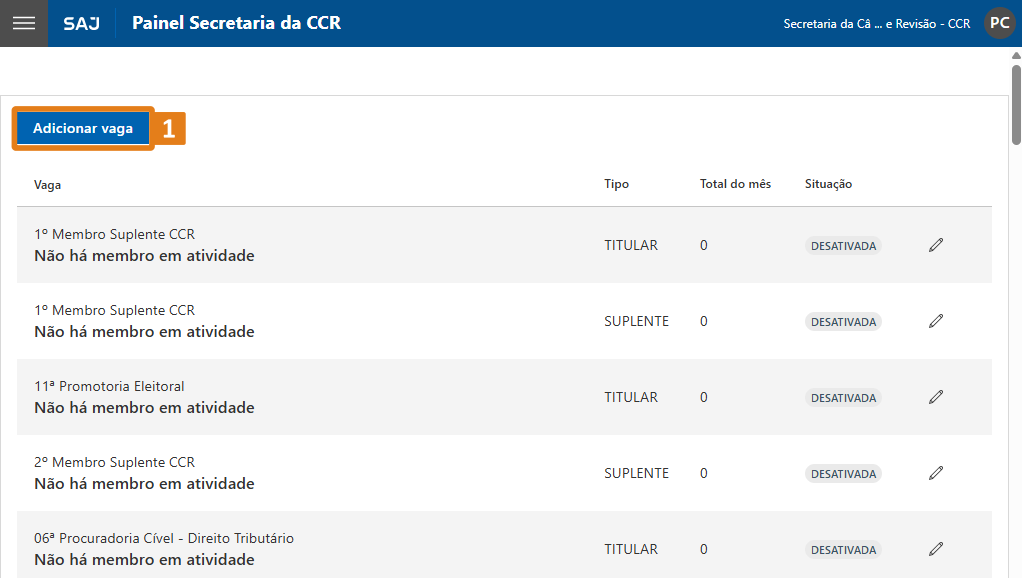The height and width of the screenshot is (578, 1022).
Task: Click the Total do mês column header
Action: (735, 184)
